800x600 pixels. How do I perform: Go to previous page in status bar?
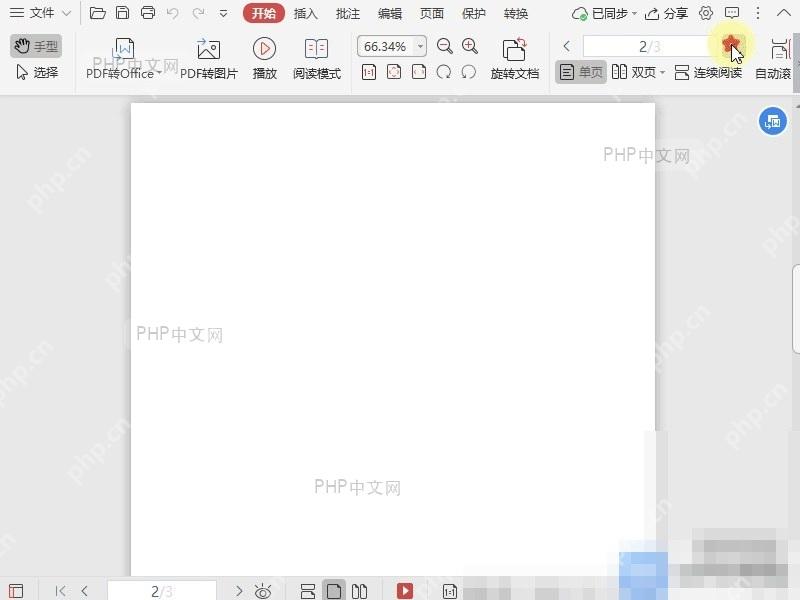click(85, 591)
